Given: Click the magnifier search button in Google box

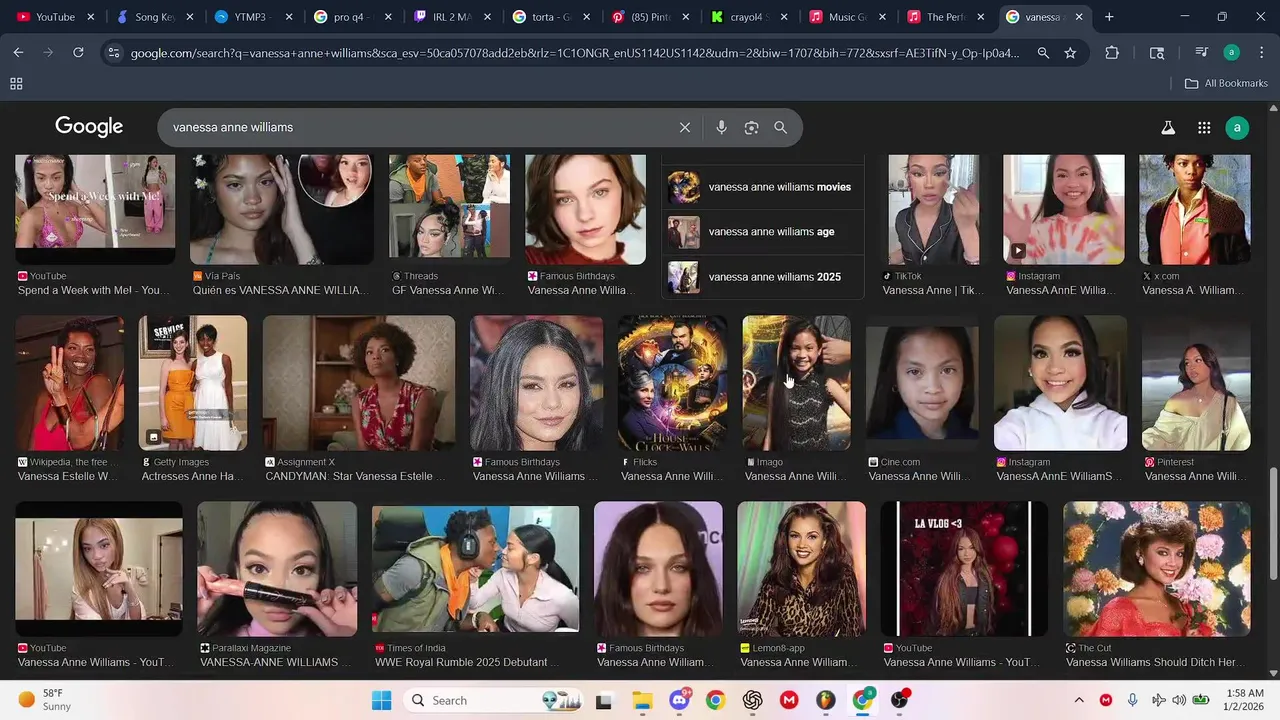Looking at the screenshot, I should 780,128.
